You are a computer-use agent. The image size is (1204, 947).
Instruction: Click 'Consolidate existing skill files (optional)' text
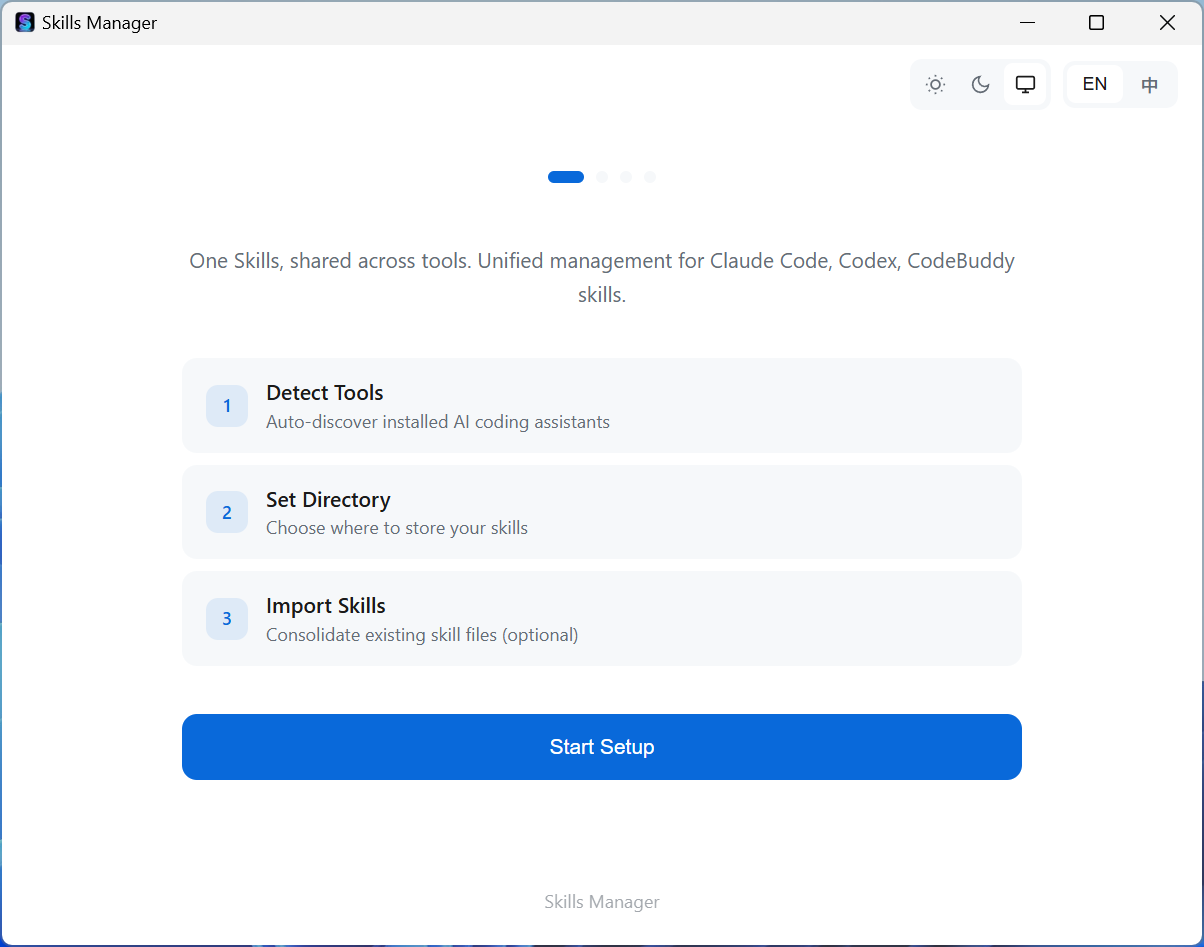tap(422, 635)
